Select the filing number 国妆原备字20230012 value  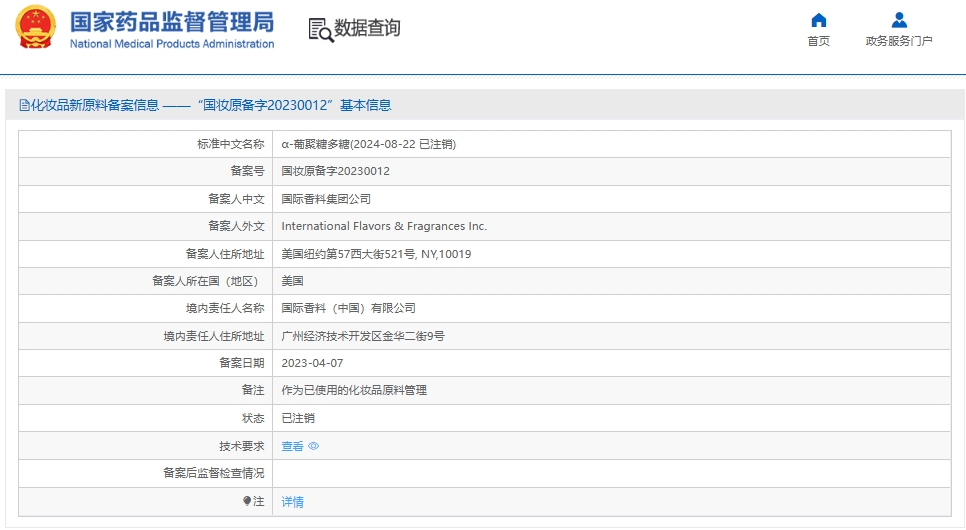(335, 171)
